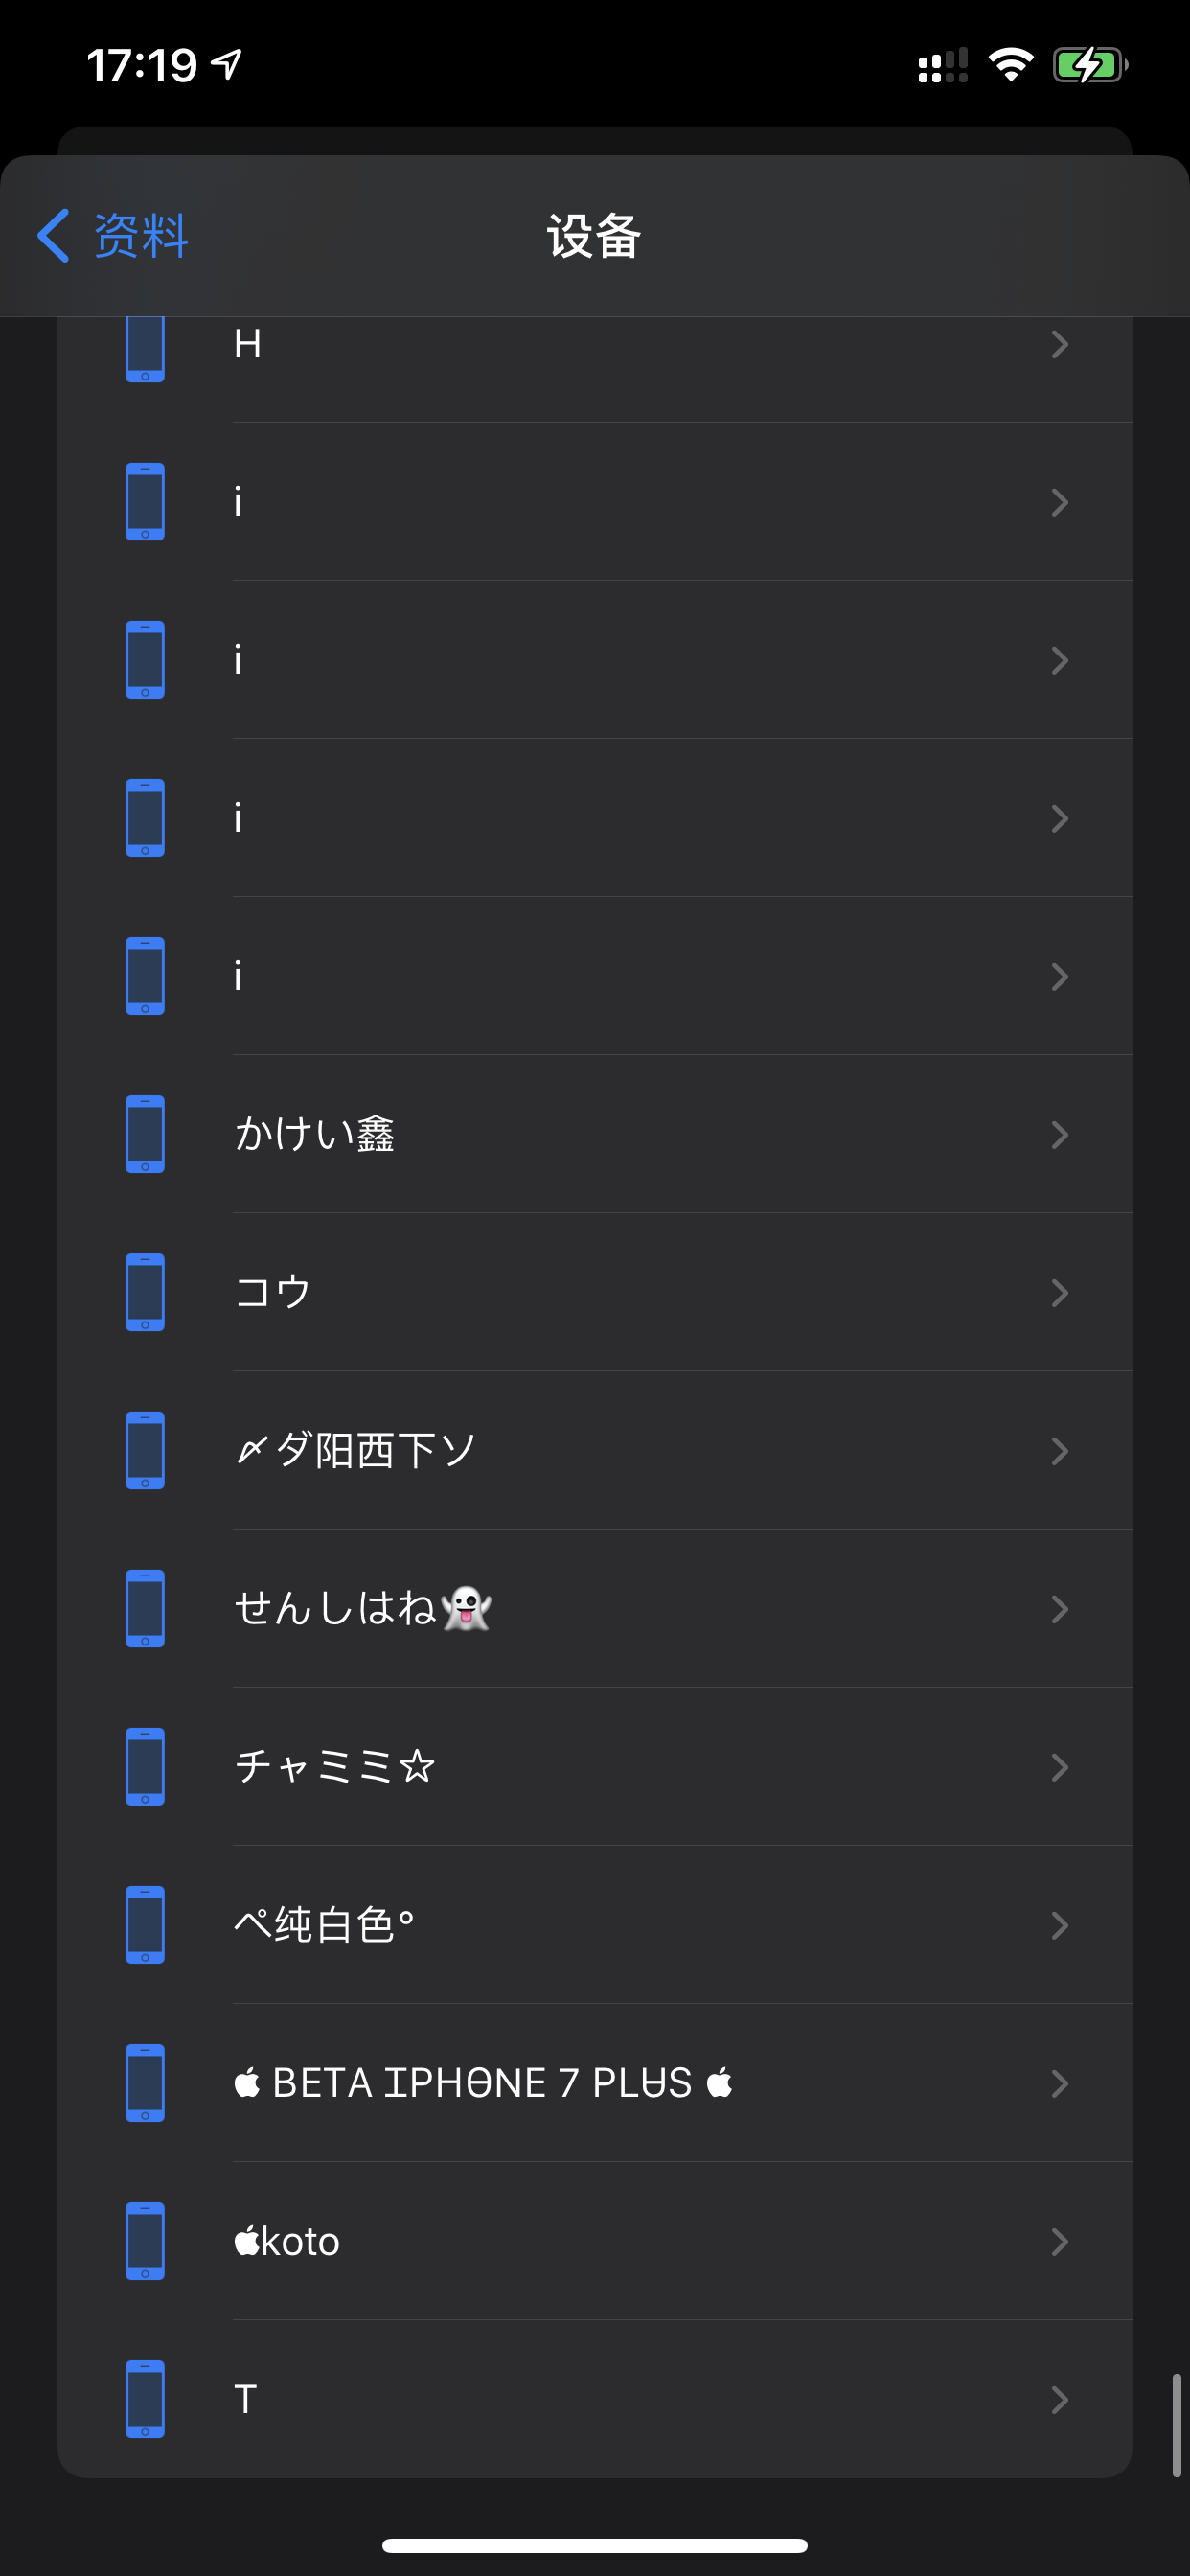Tap the chevron on the H row

click(x=1060, y=345)
